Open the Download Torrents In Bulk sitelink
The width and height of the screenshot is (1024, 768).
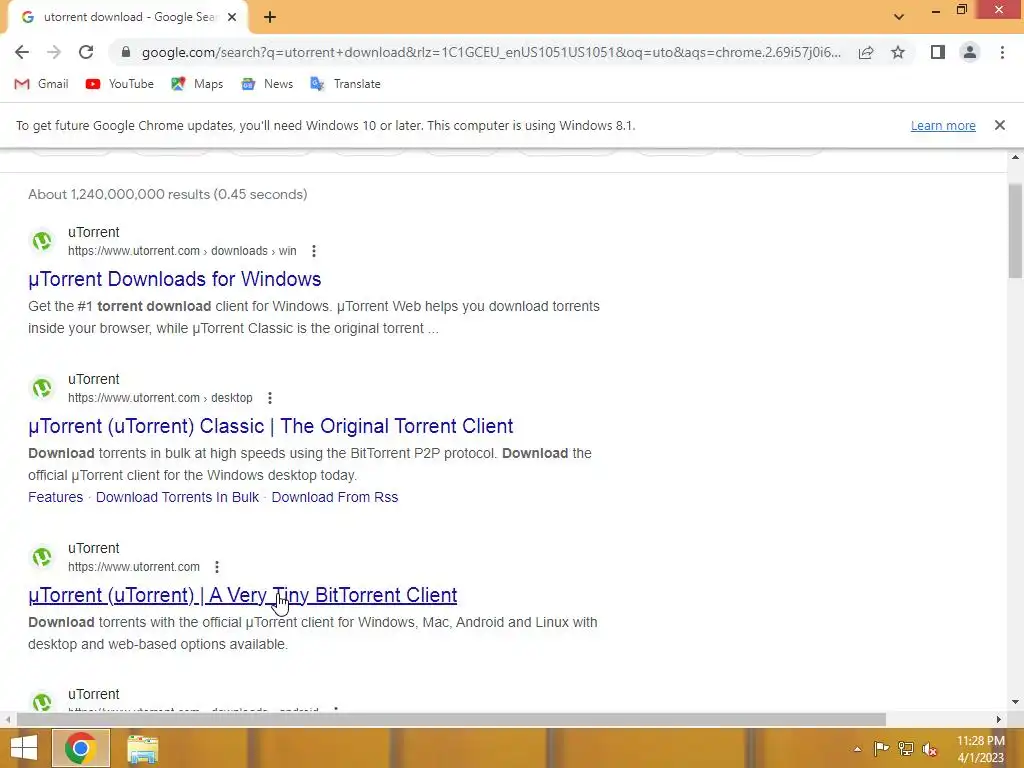point(178,497)
